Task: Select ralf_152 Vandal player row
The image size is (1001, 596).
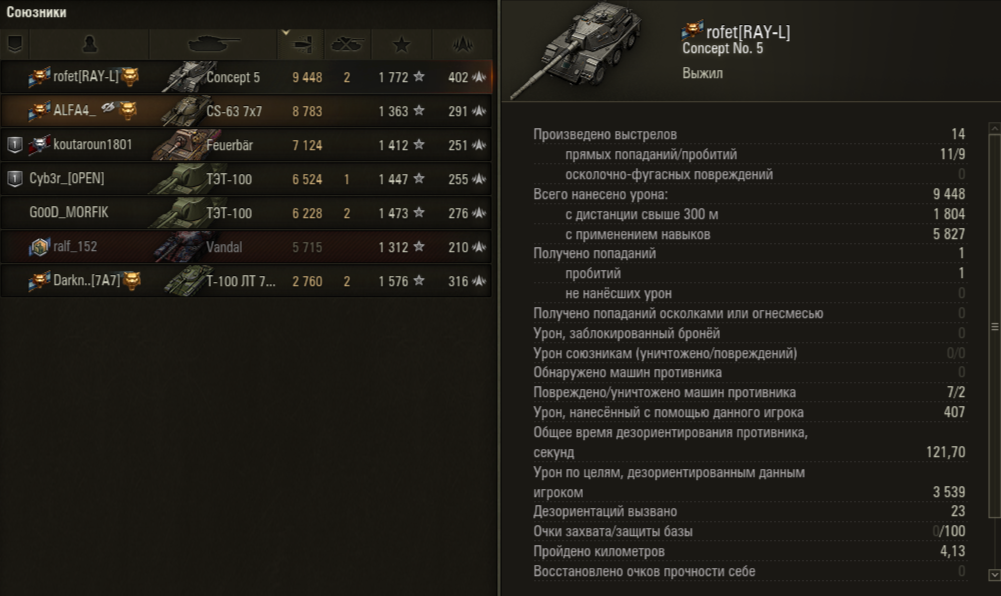Action: [x=246, y=247]
